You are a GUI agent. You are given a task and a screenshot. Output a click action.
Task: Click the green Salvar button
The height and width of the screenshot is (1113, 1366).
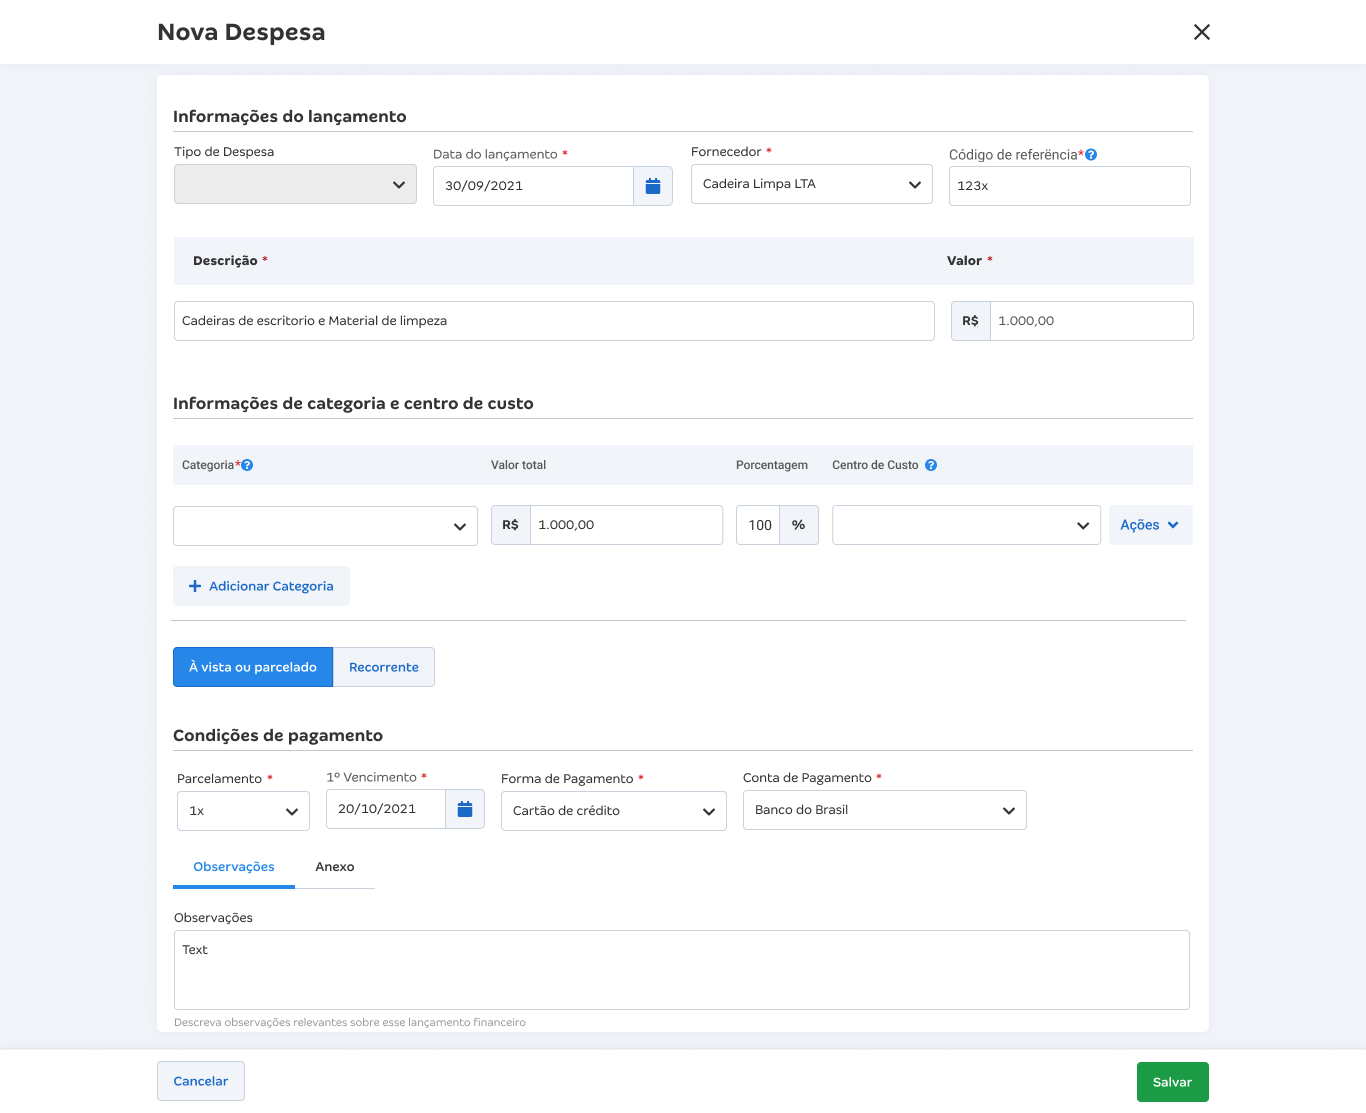tap(1172, 1082)
